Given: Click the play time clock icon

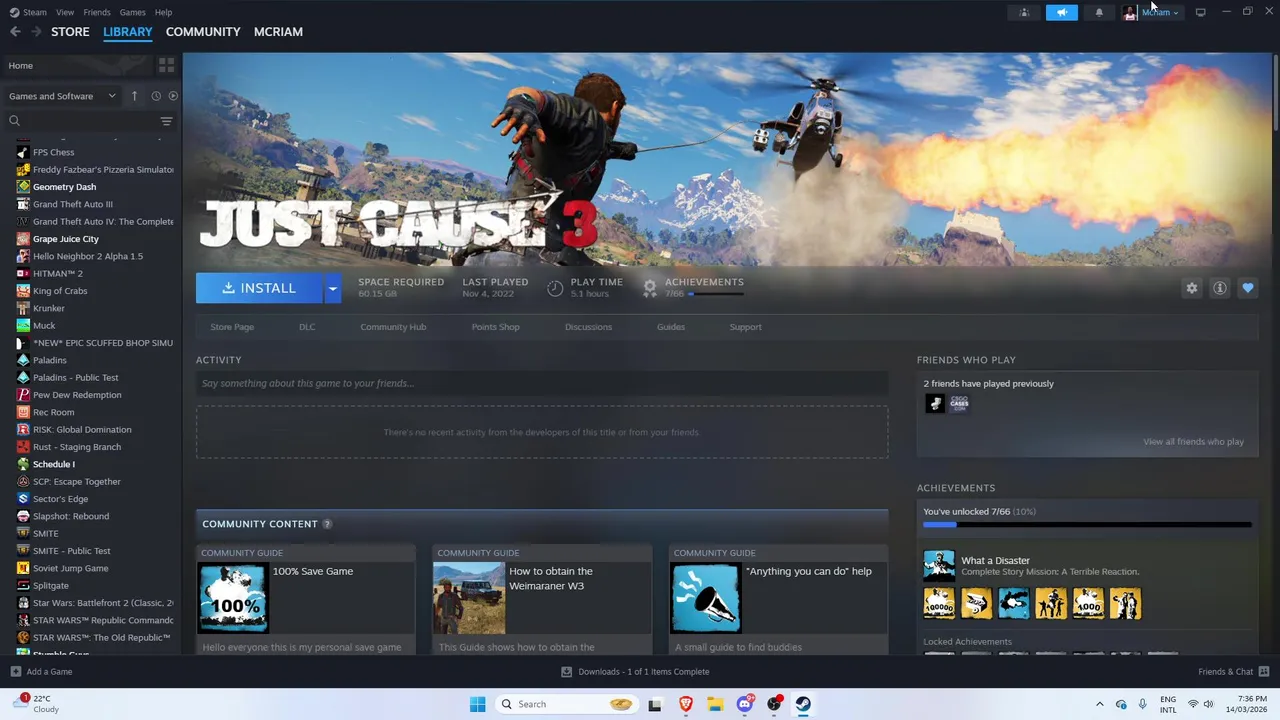Looking at the screenshot, I should tap(555, 288).
